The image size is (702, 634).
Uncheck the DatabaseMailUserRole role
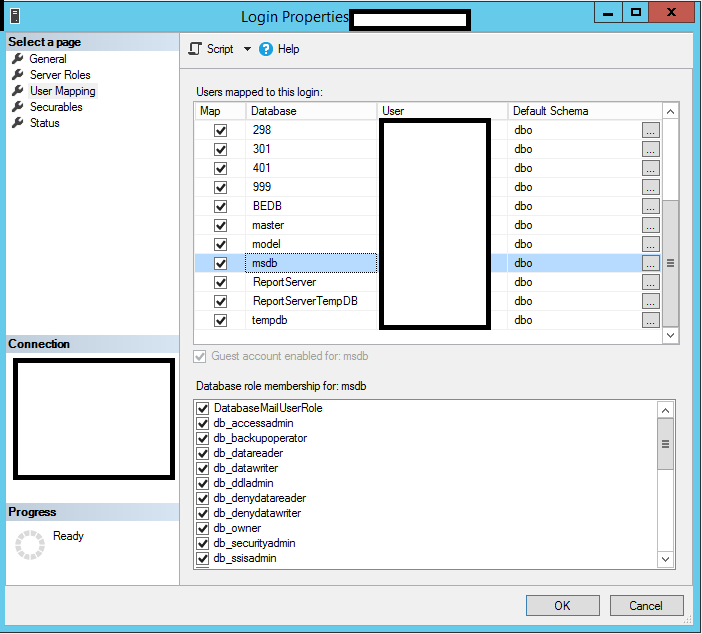[x=203, y=408]
